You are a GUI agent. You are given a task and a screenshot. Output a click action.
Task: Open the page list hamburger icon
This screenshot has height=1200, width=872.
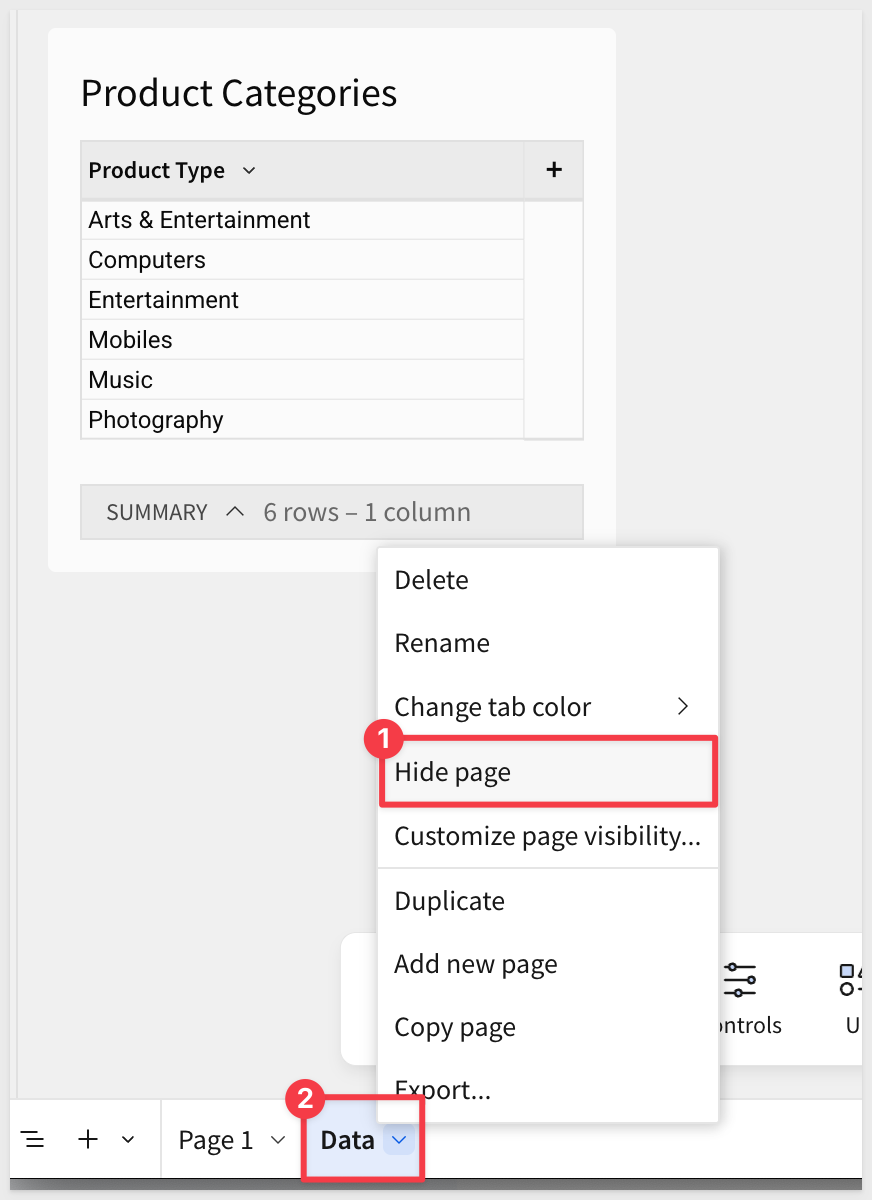tap(33, 1140)
